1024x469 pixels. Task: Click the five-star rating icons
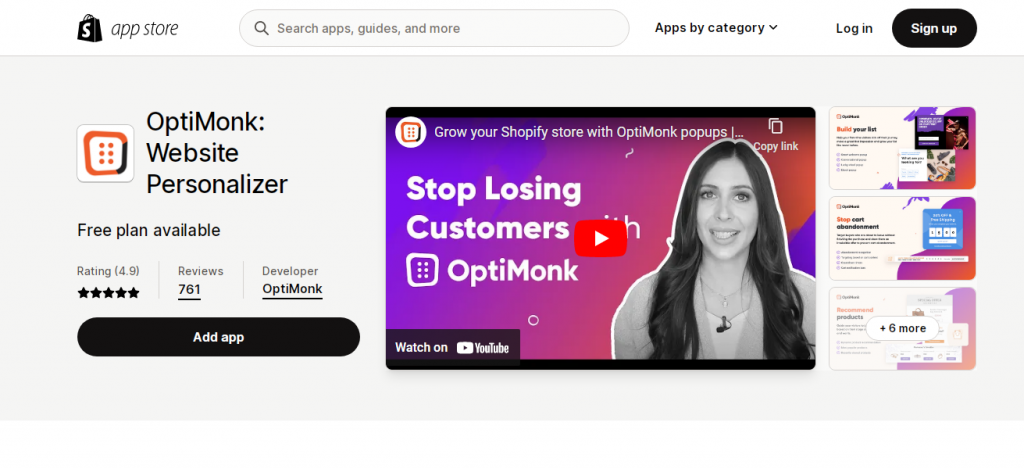[108, 293]
